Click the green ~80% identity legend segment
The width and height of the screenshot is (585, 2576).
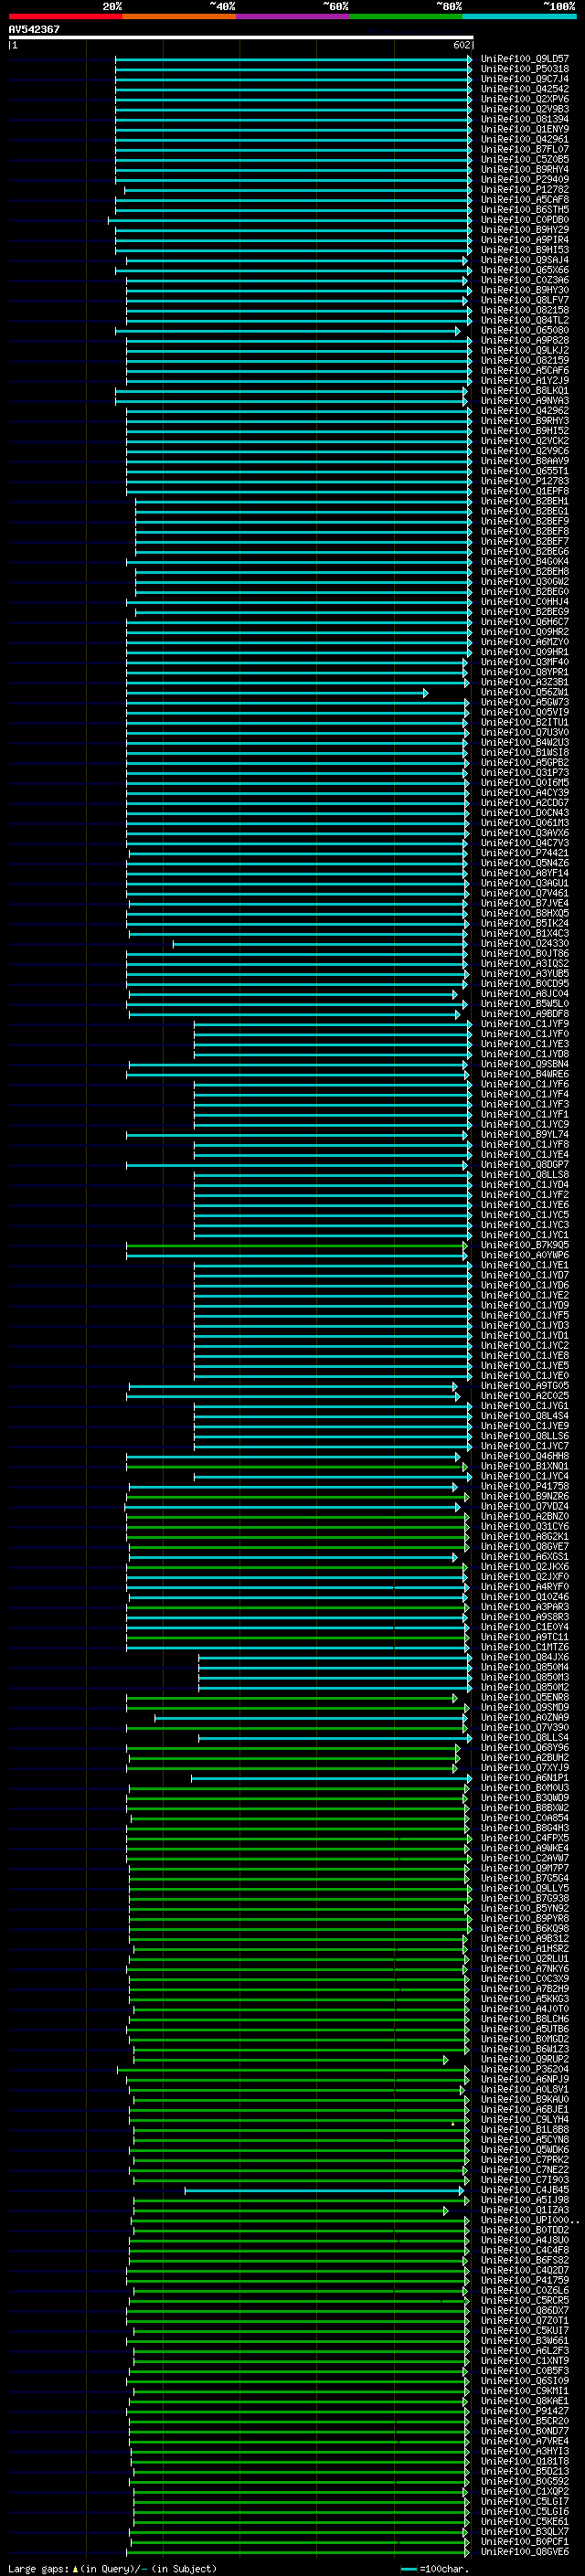pos(406,16)
